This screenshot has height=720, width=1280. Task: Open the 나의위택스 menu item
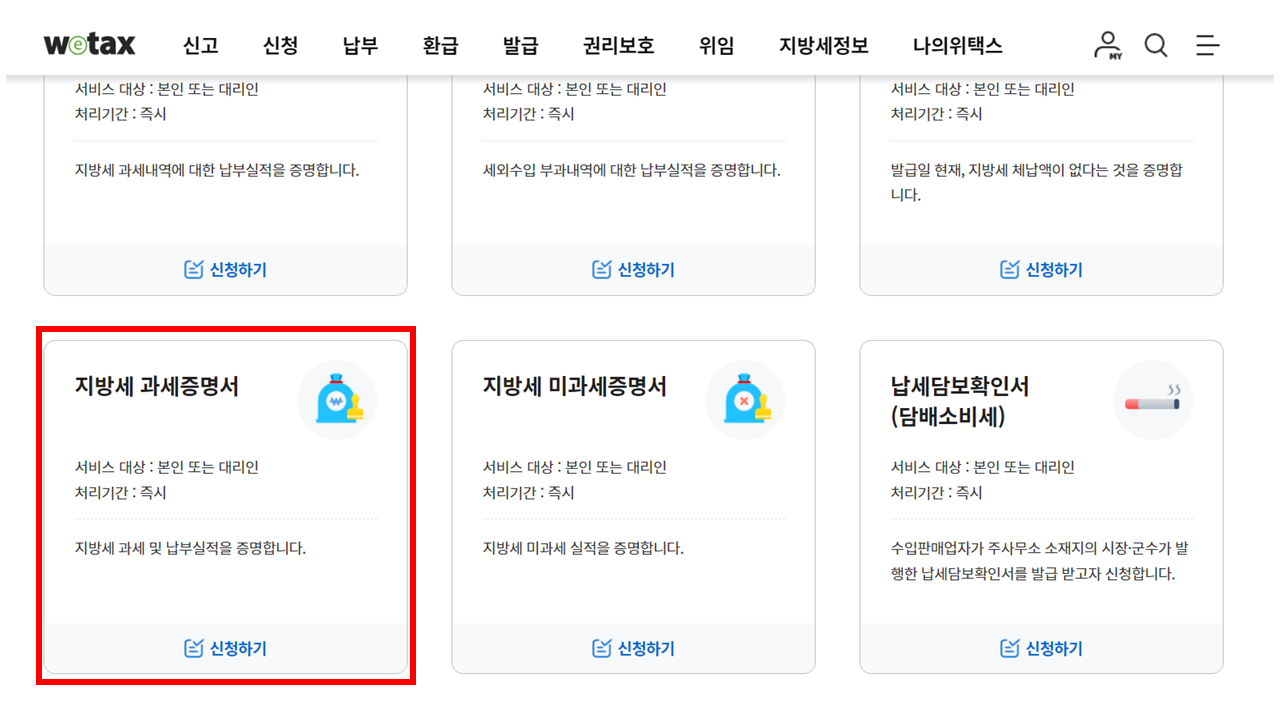point(957,45)
